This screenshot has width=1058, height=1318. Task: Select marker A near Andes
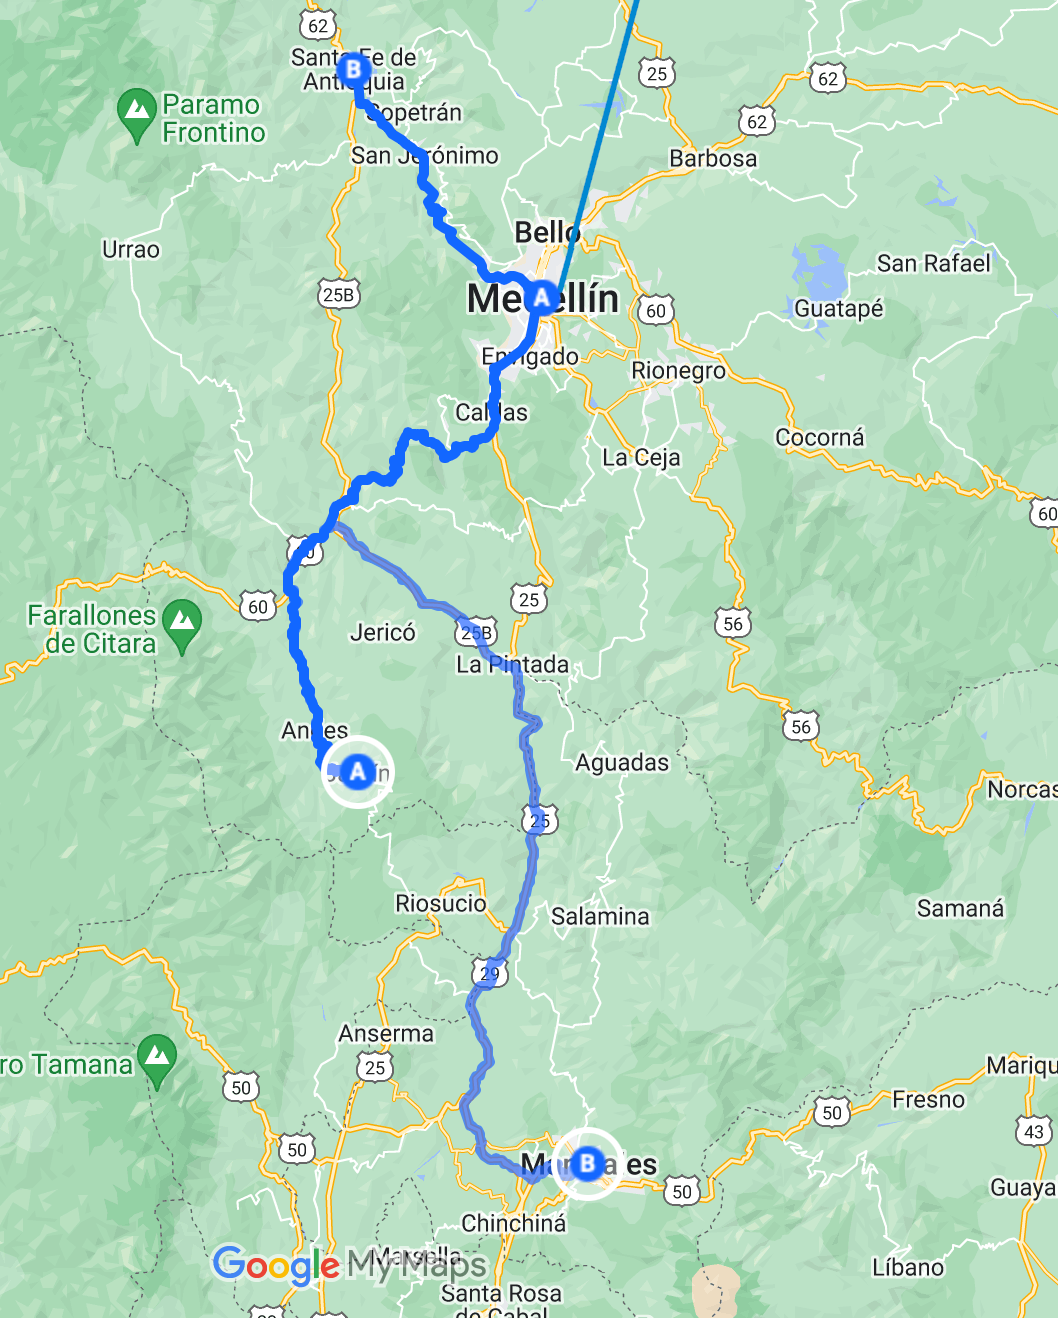(x=357, y=771)
